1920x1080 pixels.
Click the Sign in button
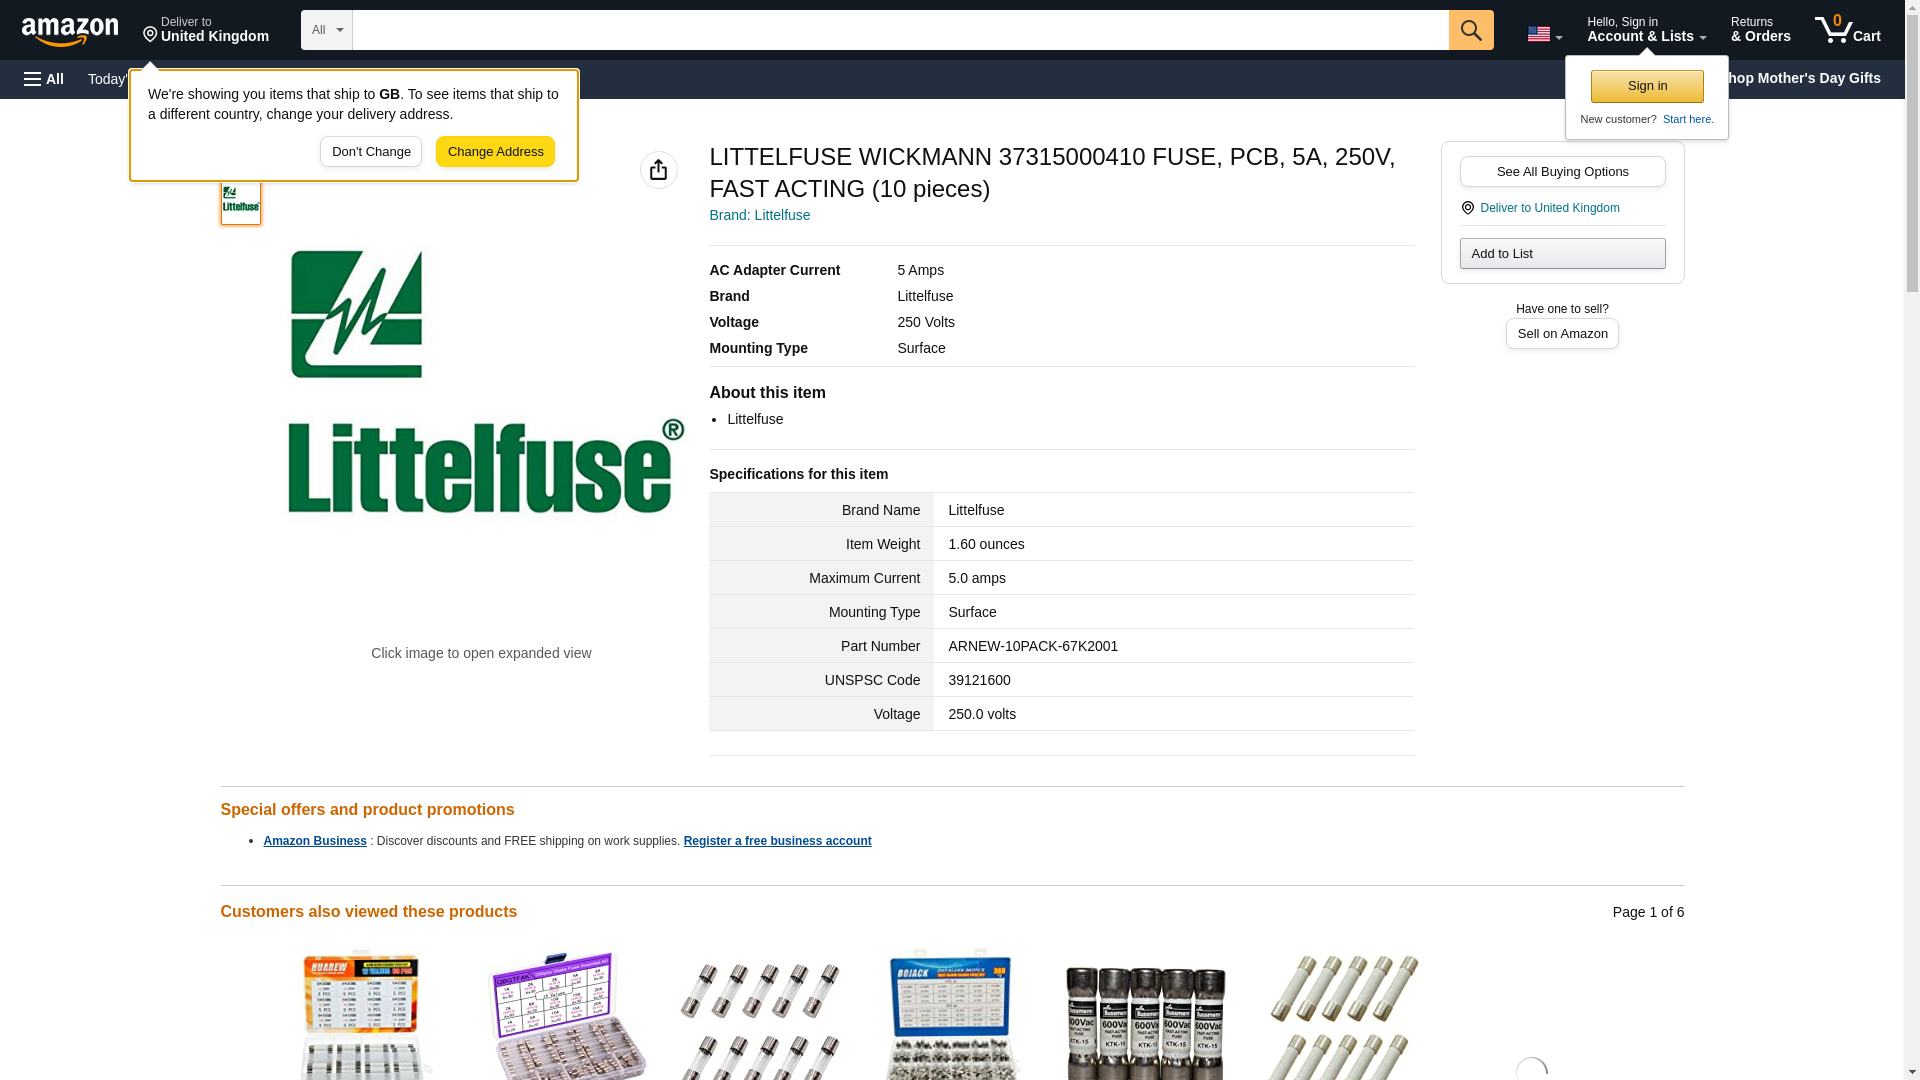click(x=1646, y=86)
